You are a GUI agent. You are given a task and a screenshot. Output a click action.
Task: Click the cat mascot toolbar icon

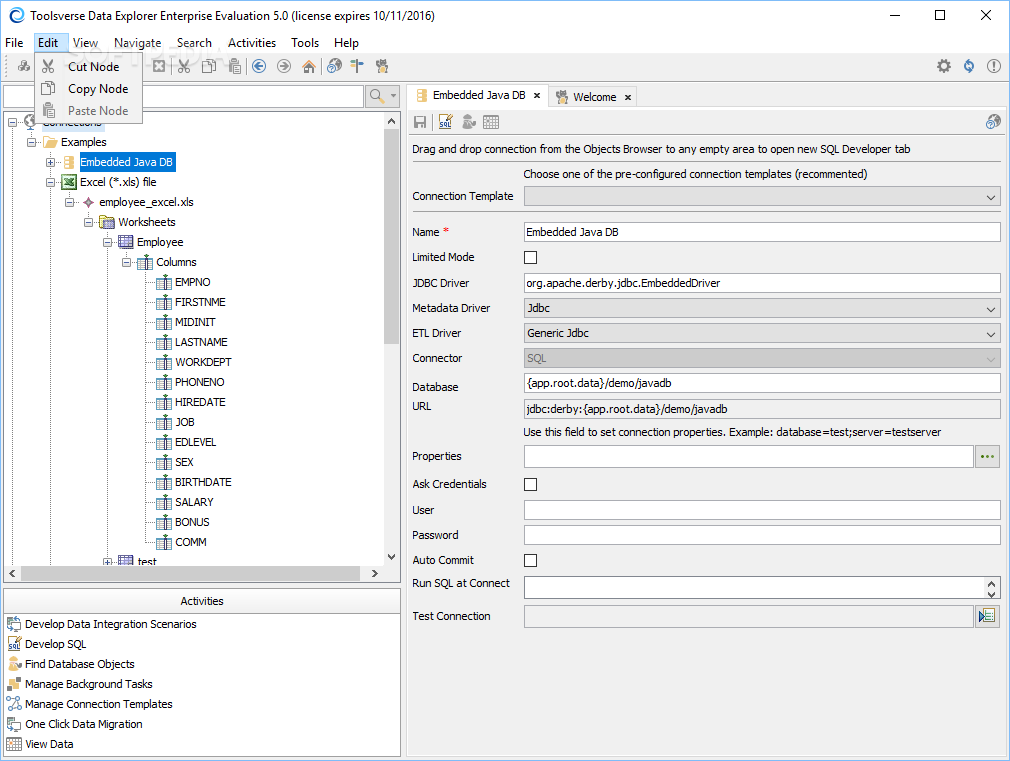coord(383,66)
